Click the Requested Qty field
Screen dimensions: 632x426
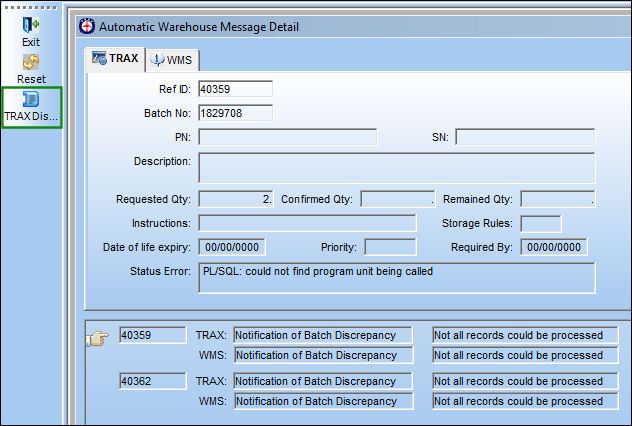click(x=236, y=199)
